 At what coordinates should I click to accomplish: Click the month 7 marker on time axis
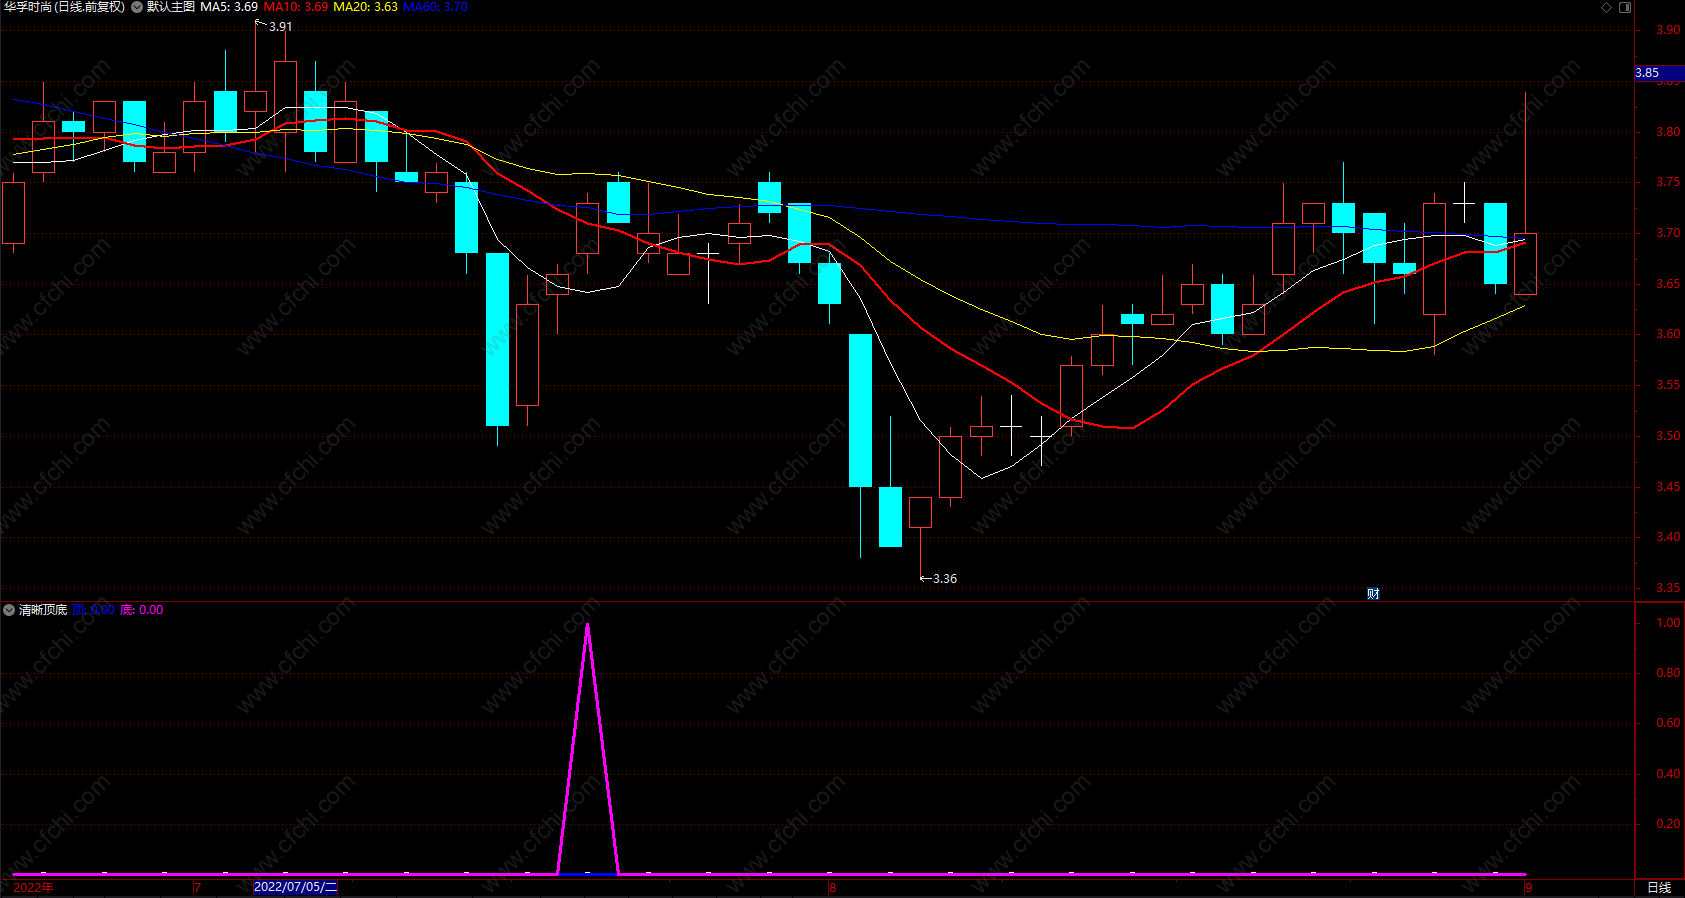198,888
